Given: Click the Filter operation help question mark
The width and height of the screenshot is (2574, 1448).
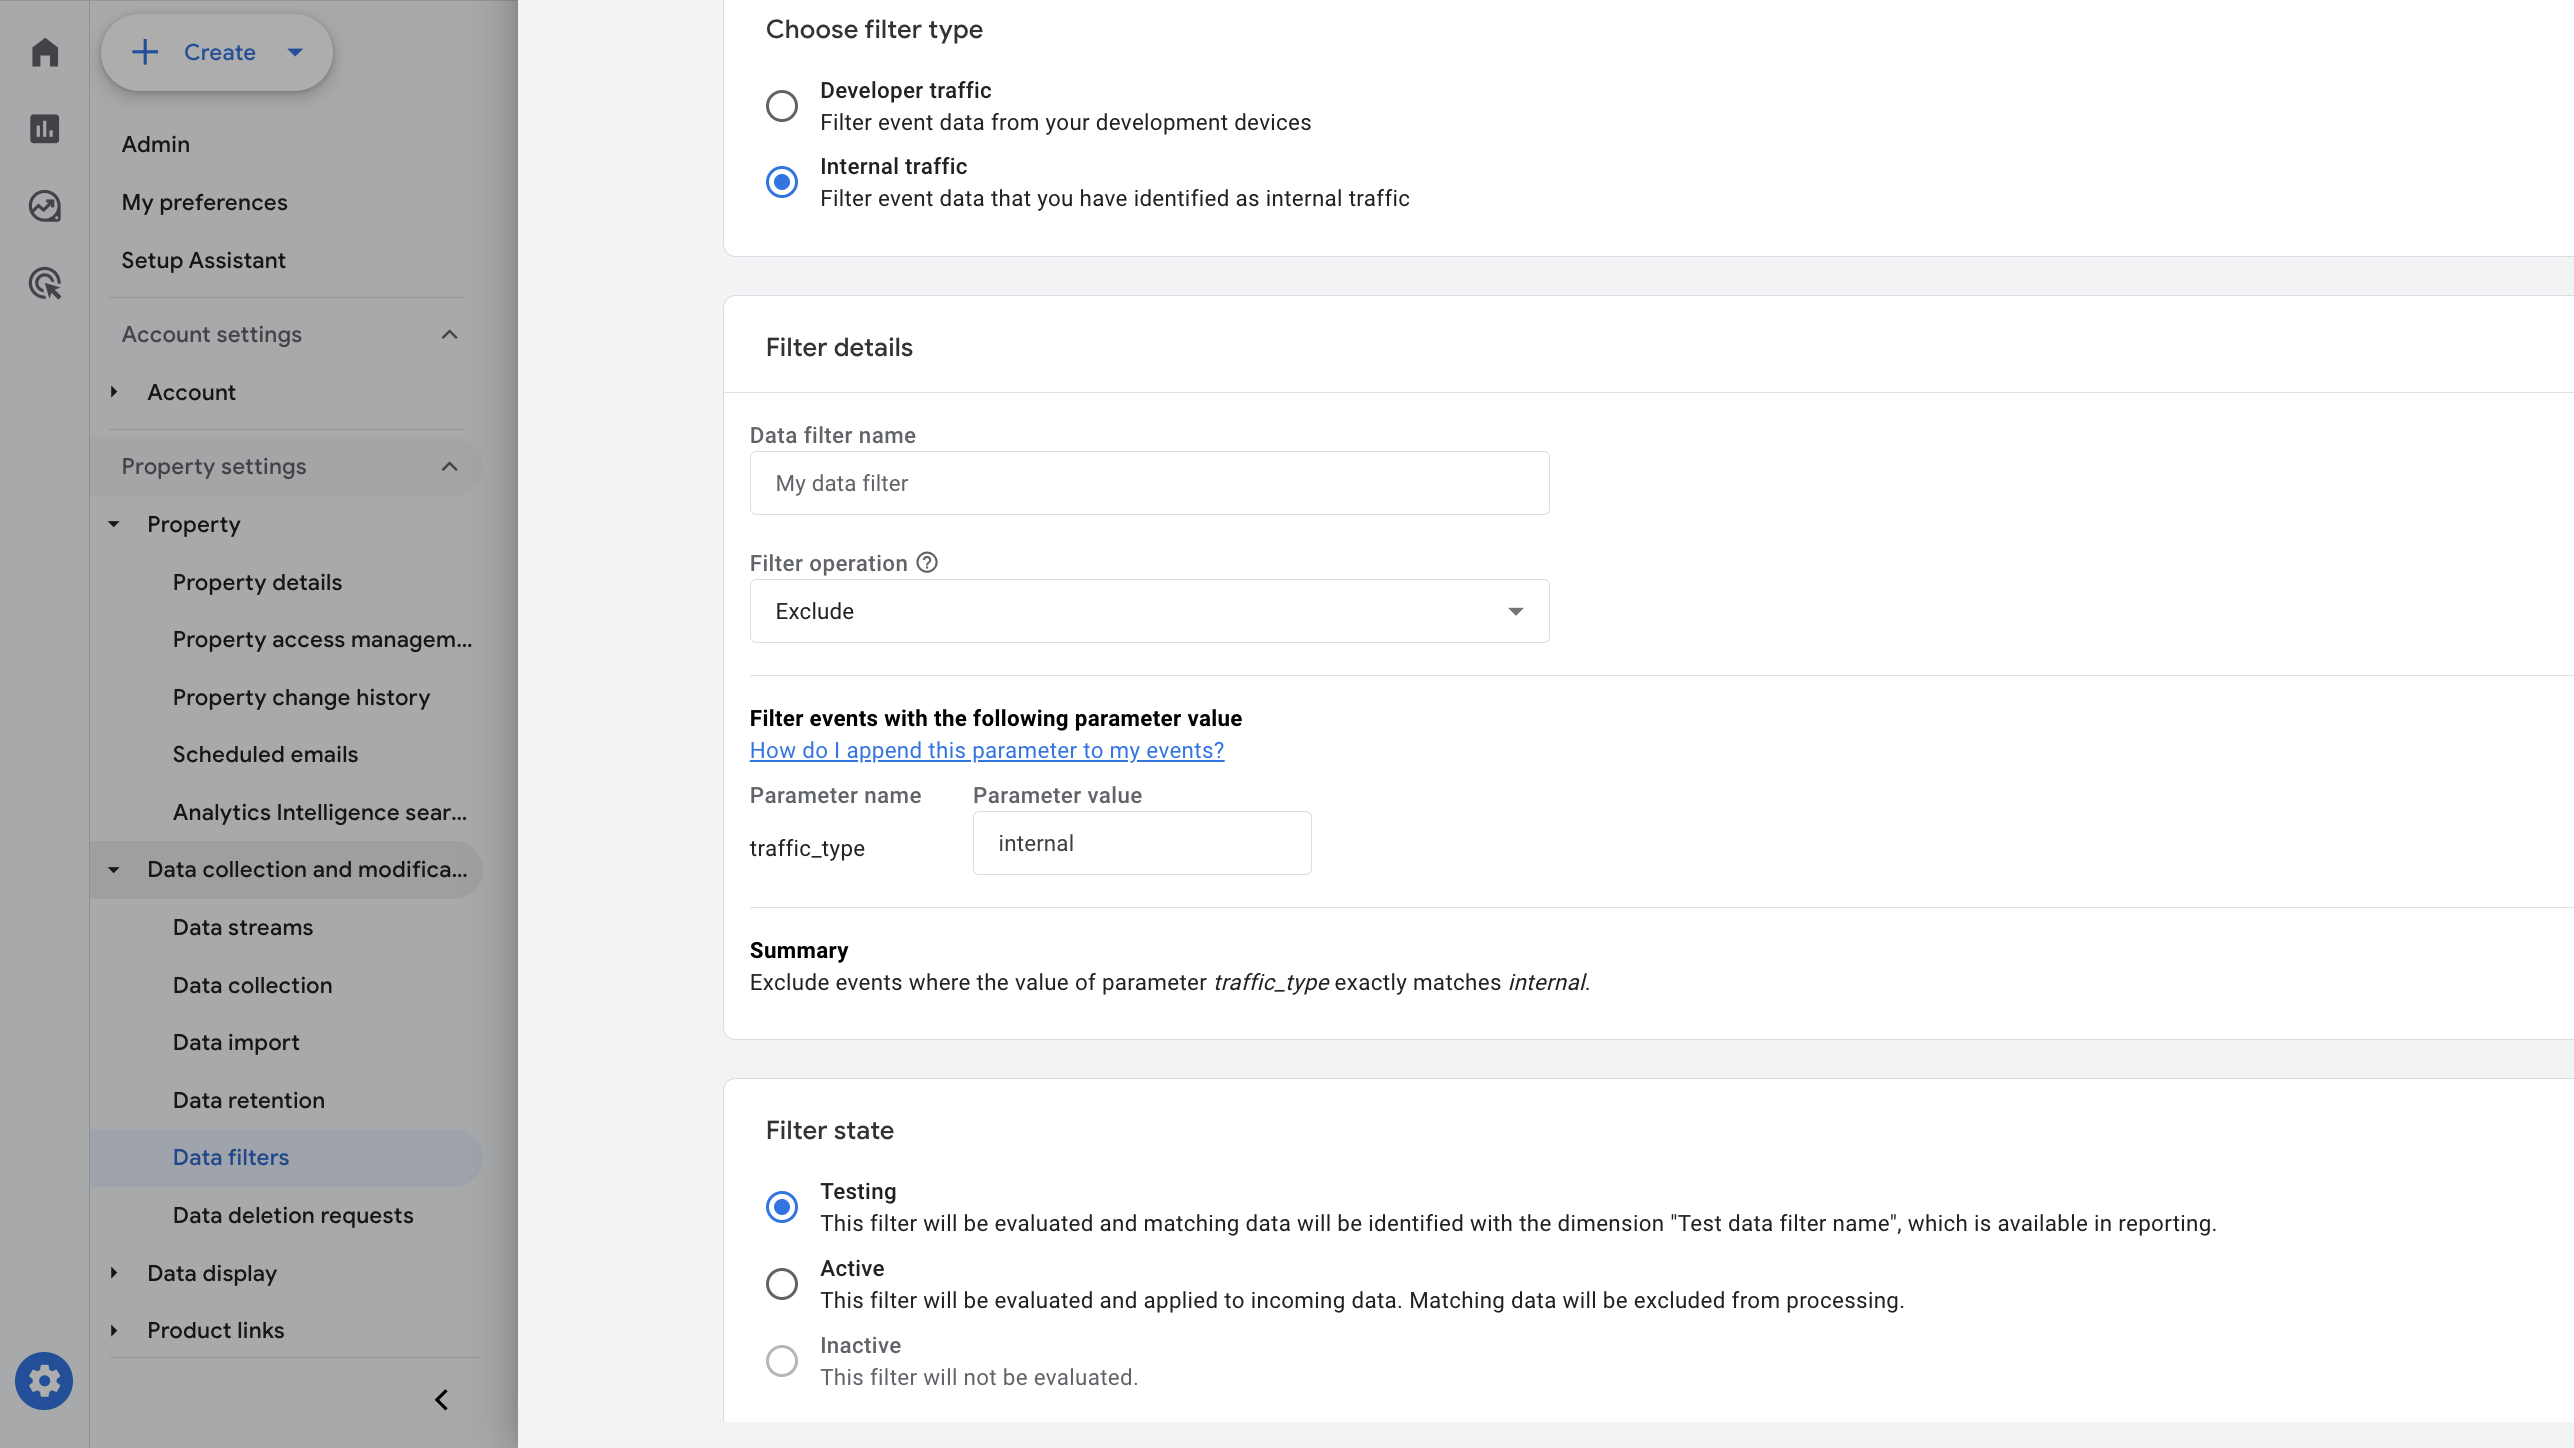Looking at the screenshot, I should pos(927,563).
